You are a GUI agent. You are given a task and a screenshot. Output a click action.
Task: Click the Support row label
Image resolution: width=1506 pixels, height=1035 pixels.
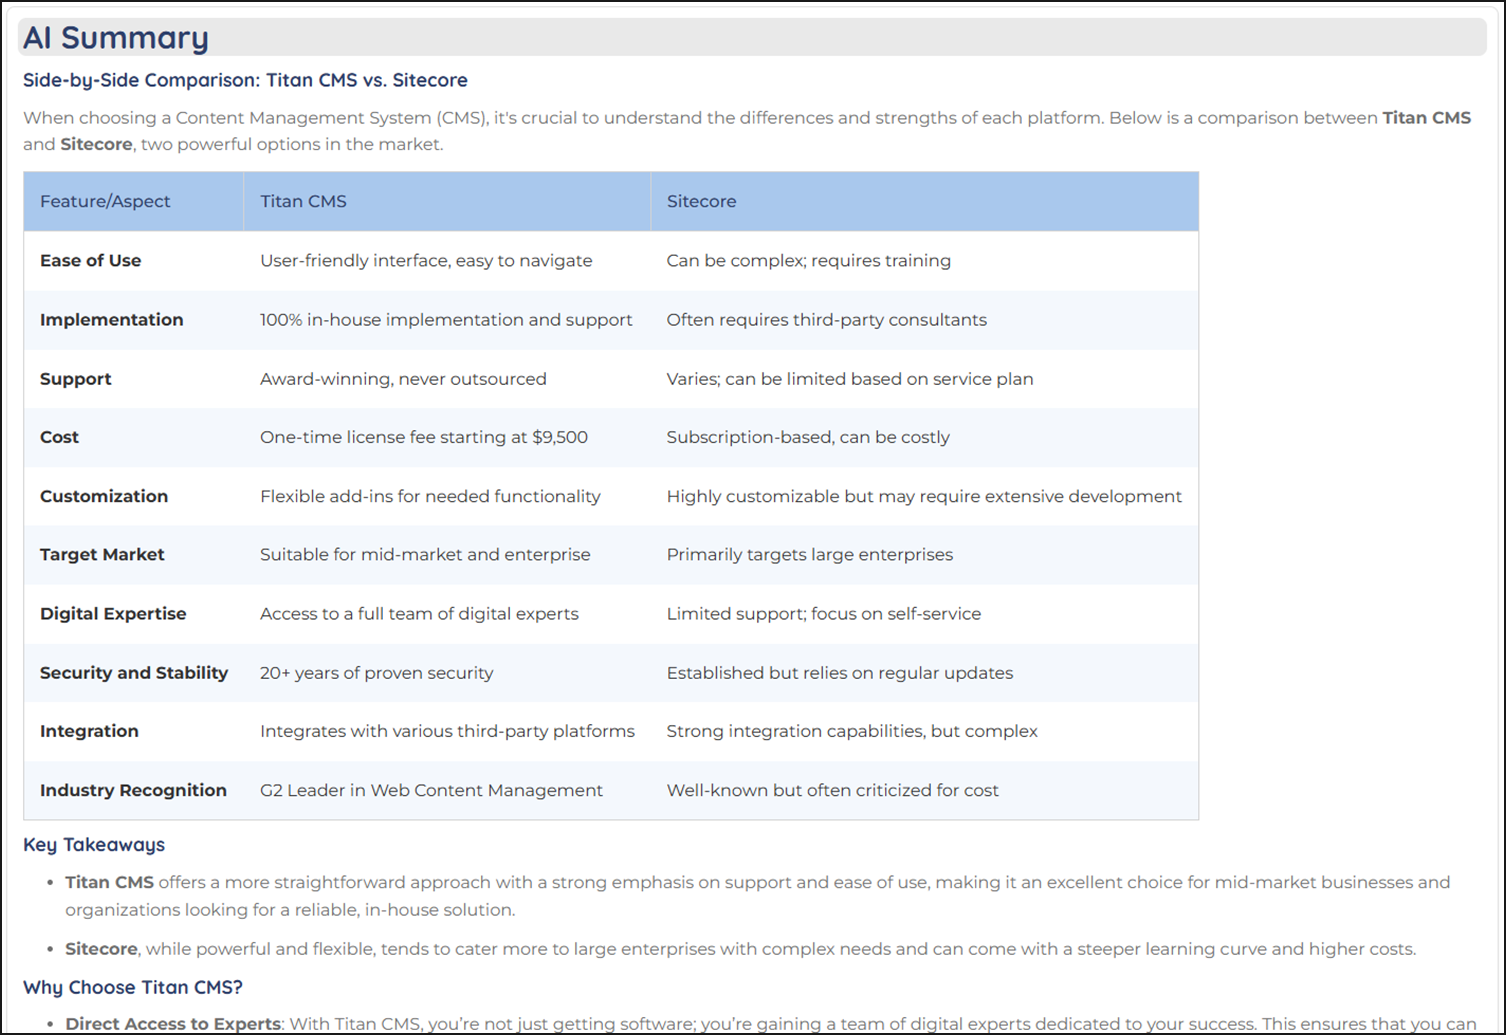point(75,379)
